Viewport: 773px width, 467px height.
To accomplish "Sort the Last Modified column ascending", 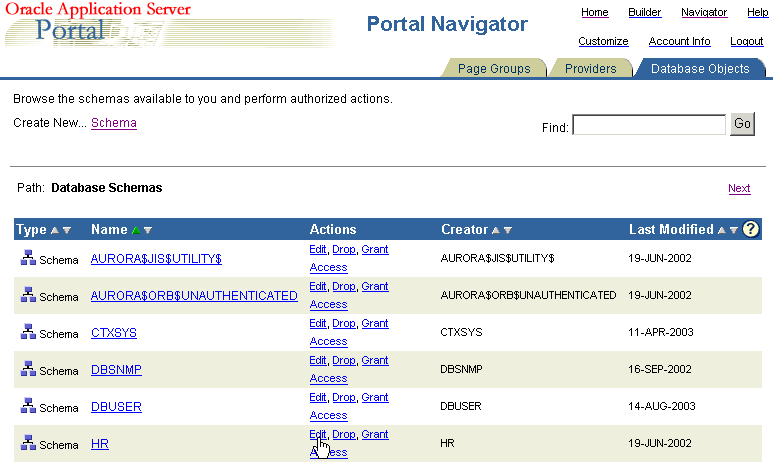I will coord(721,230).
